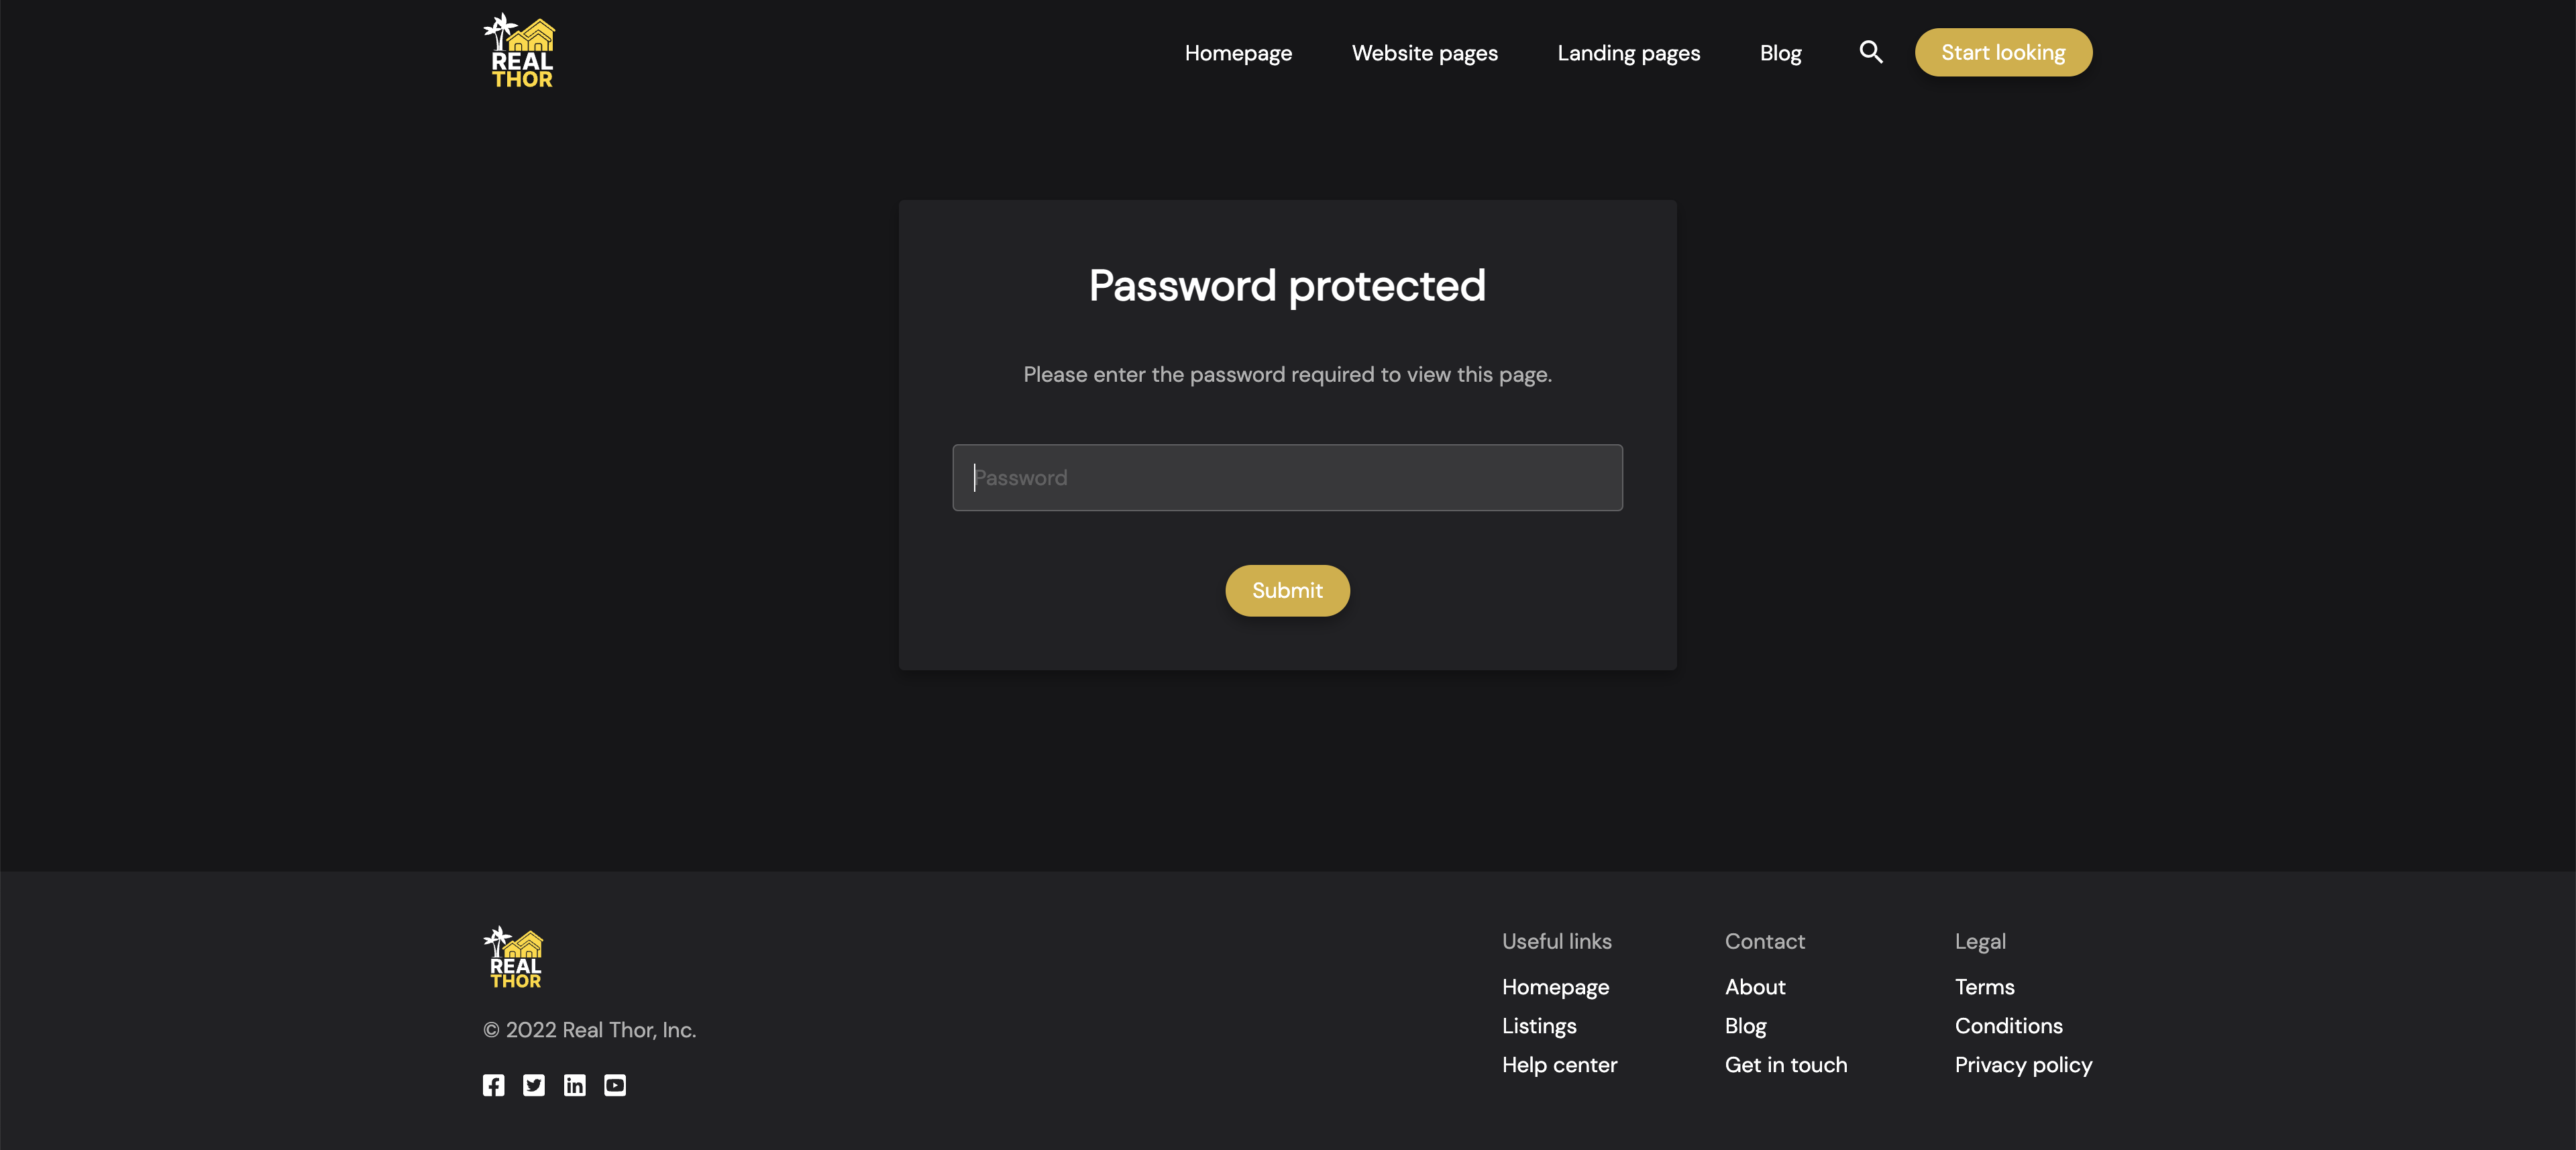Viewport: 2576px width, 1150px height.
Task: Go to Blog in top navigation
Action: coord(1780,53)
